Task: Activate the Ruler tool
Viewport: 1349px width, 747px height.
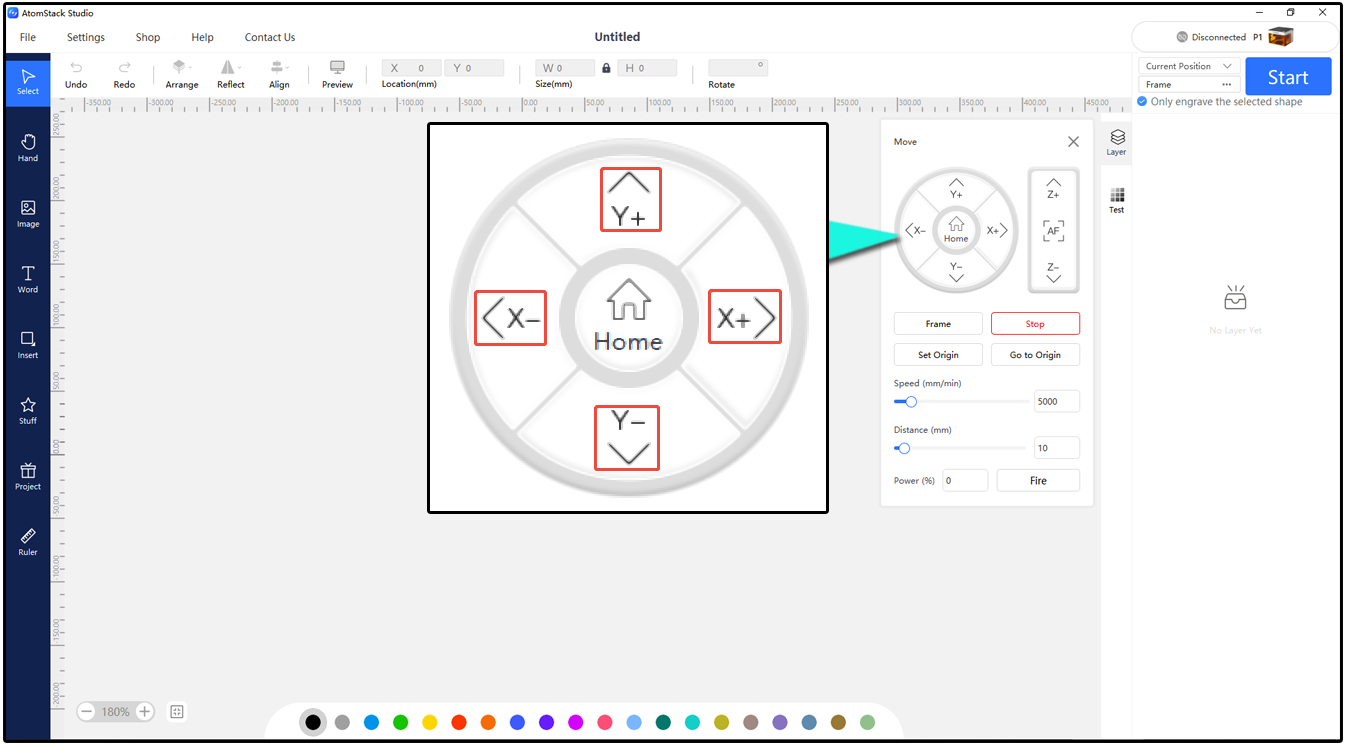Action: [x=28, y=542]
